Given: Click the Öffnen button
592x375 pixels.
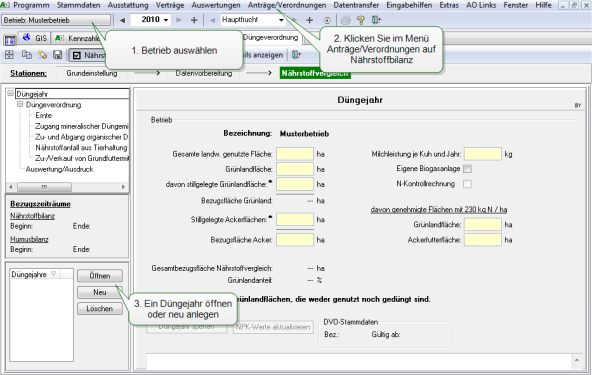Looking at the screenshot, I should pos(100,276).
